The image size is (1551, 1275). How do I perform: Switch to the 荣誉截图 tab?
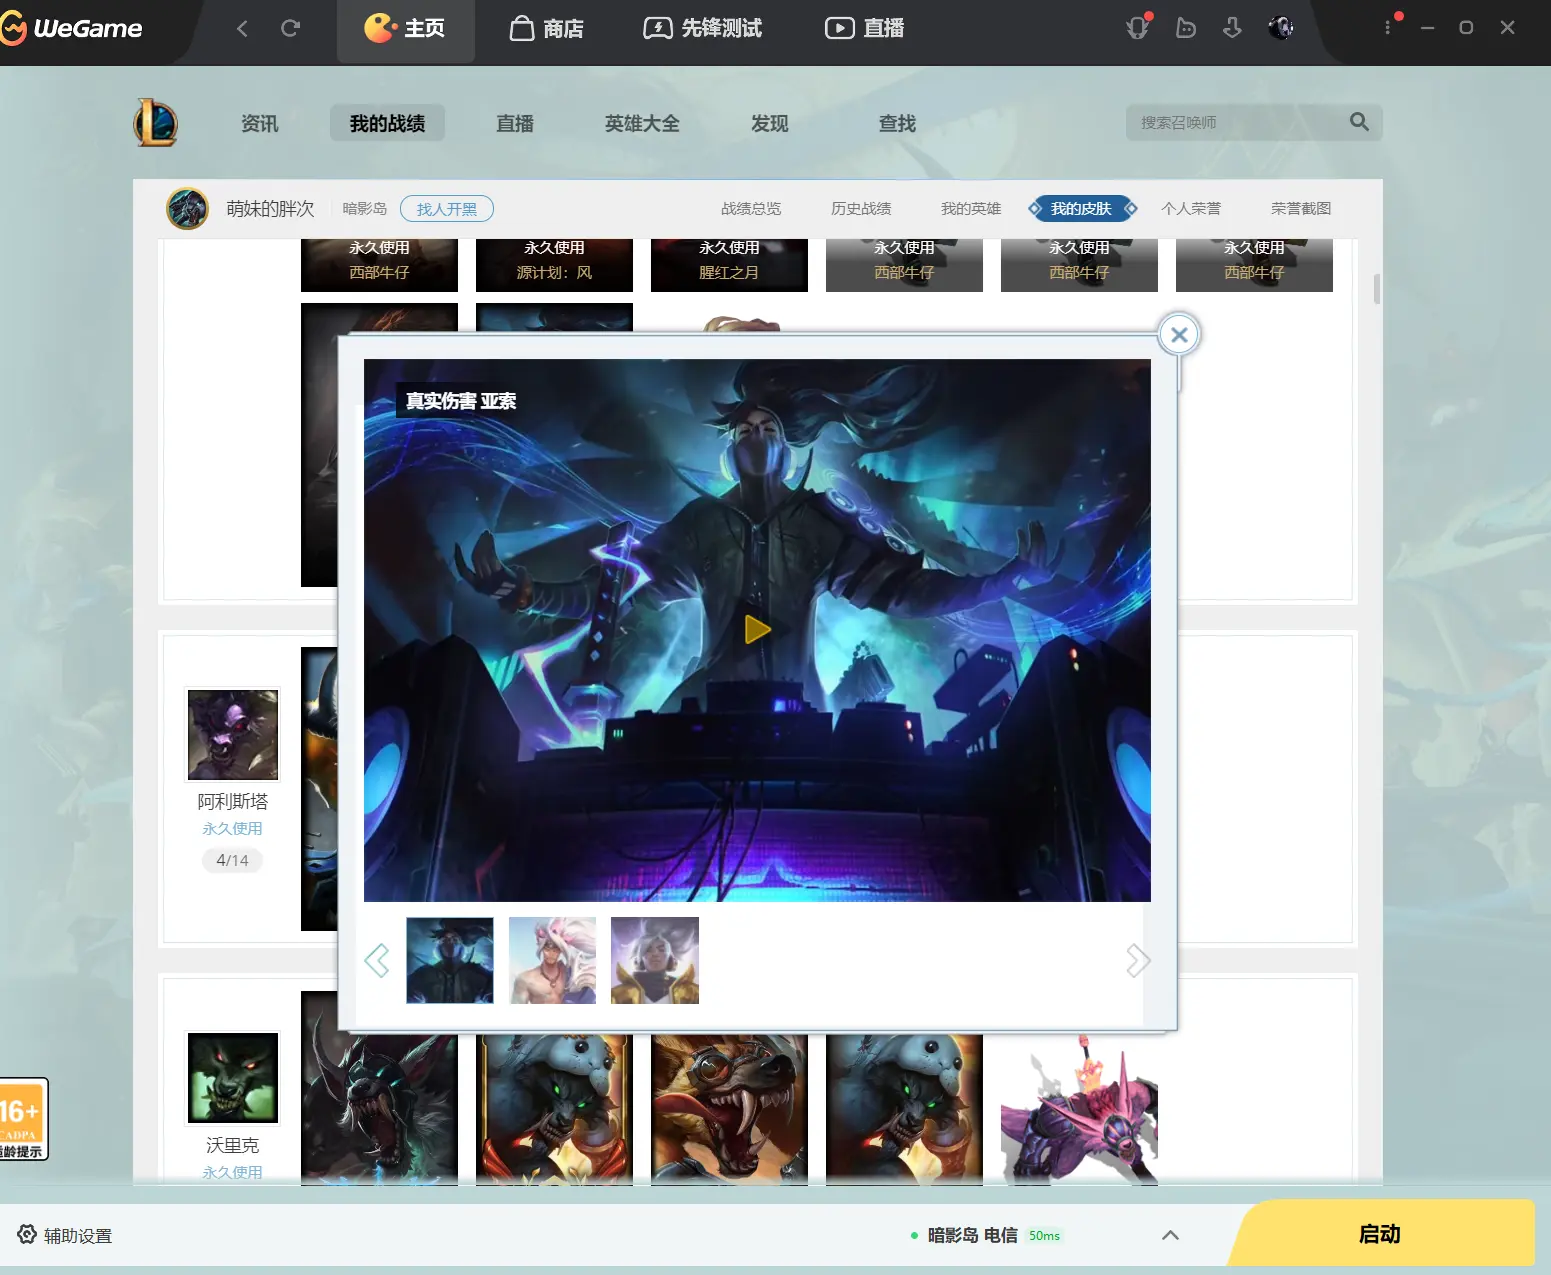coord(1301,208)
